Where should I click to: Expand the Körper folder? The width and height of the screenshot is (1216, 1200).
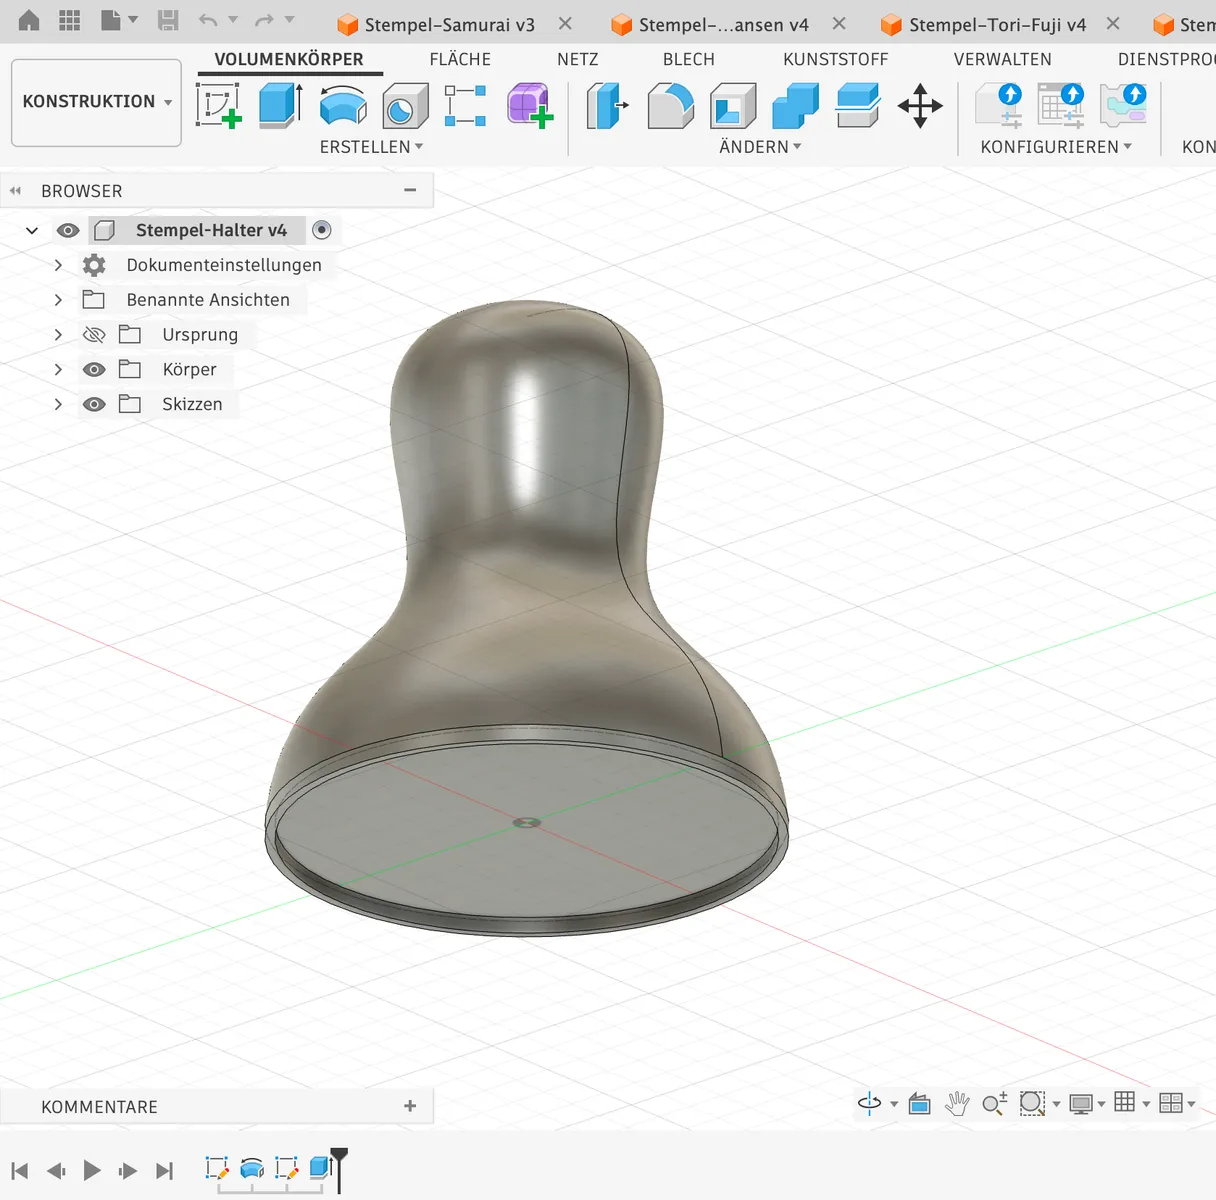(x=58, y=369)
